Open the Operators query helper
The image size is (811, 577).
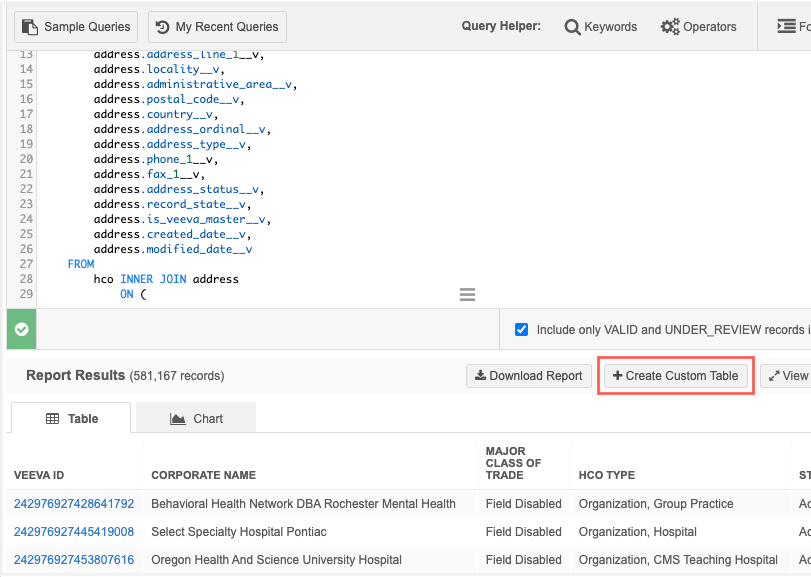coord(698,27)
